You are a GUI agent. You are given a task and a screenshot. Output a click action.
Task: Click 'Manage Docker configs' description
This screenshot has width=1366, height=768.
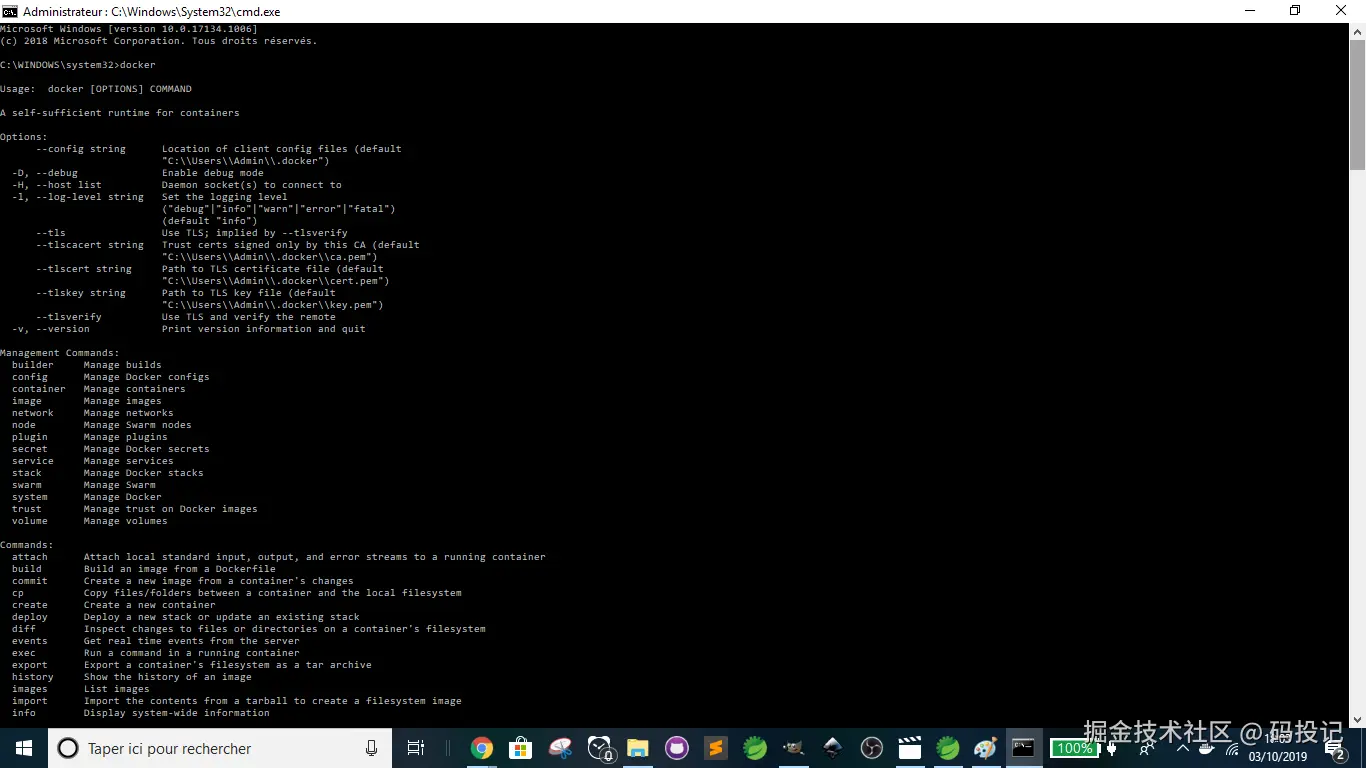[x=147, y=377]
